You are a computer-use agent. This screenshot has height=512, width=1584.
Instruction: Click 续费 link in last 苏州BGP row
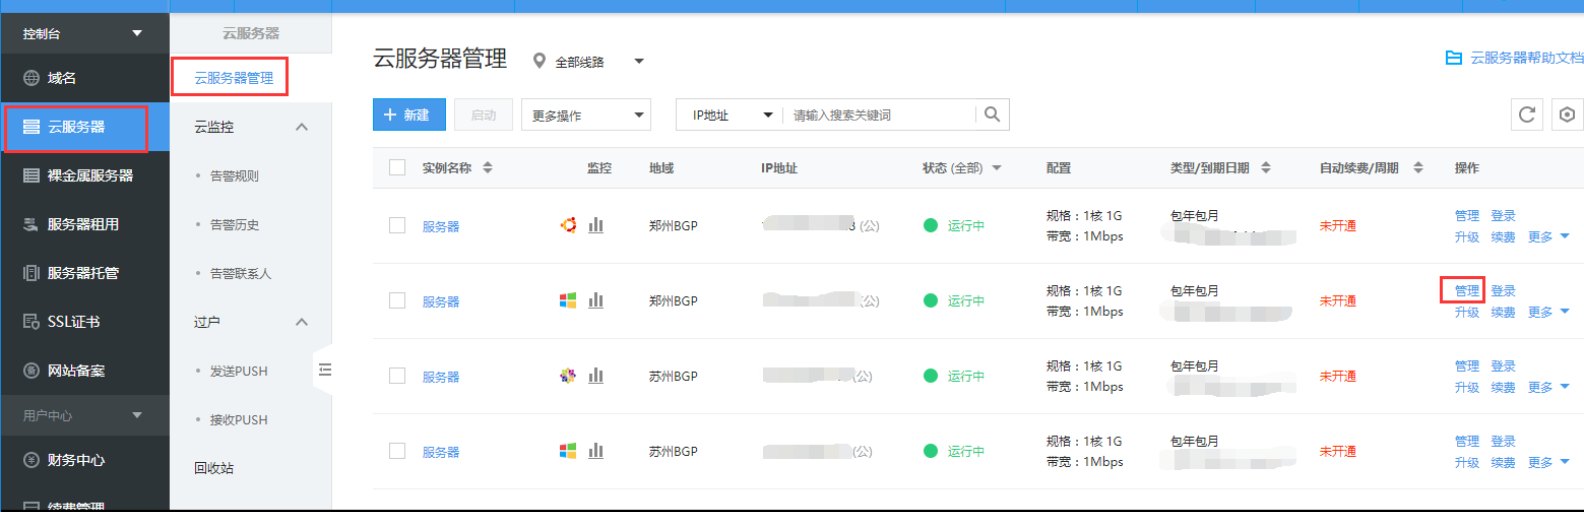coord(1503,462)
